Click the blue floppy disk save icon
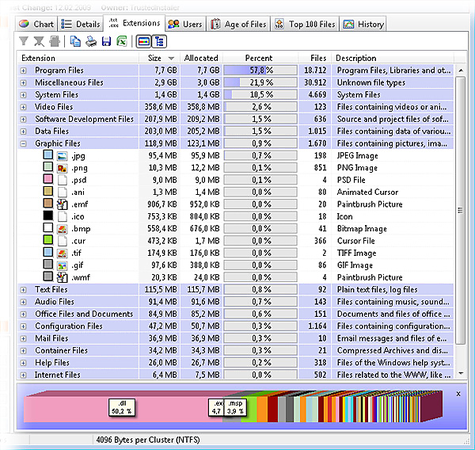475x450 pixels. click(106, 41)
